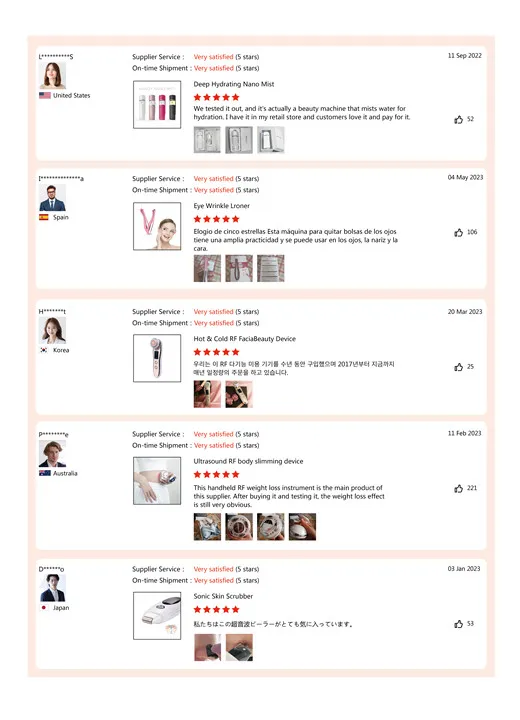Click the Australia flag icon

(45, 473)
